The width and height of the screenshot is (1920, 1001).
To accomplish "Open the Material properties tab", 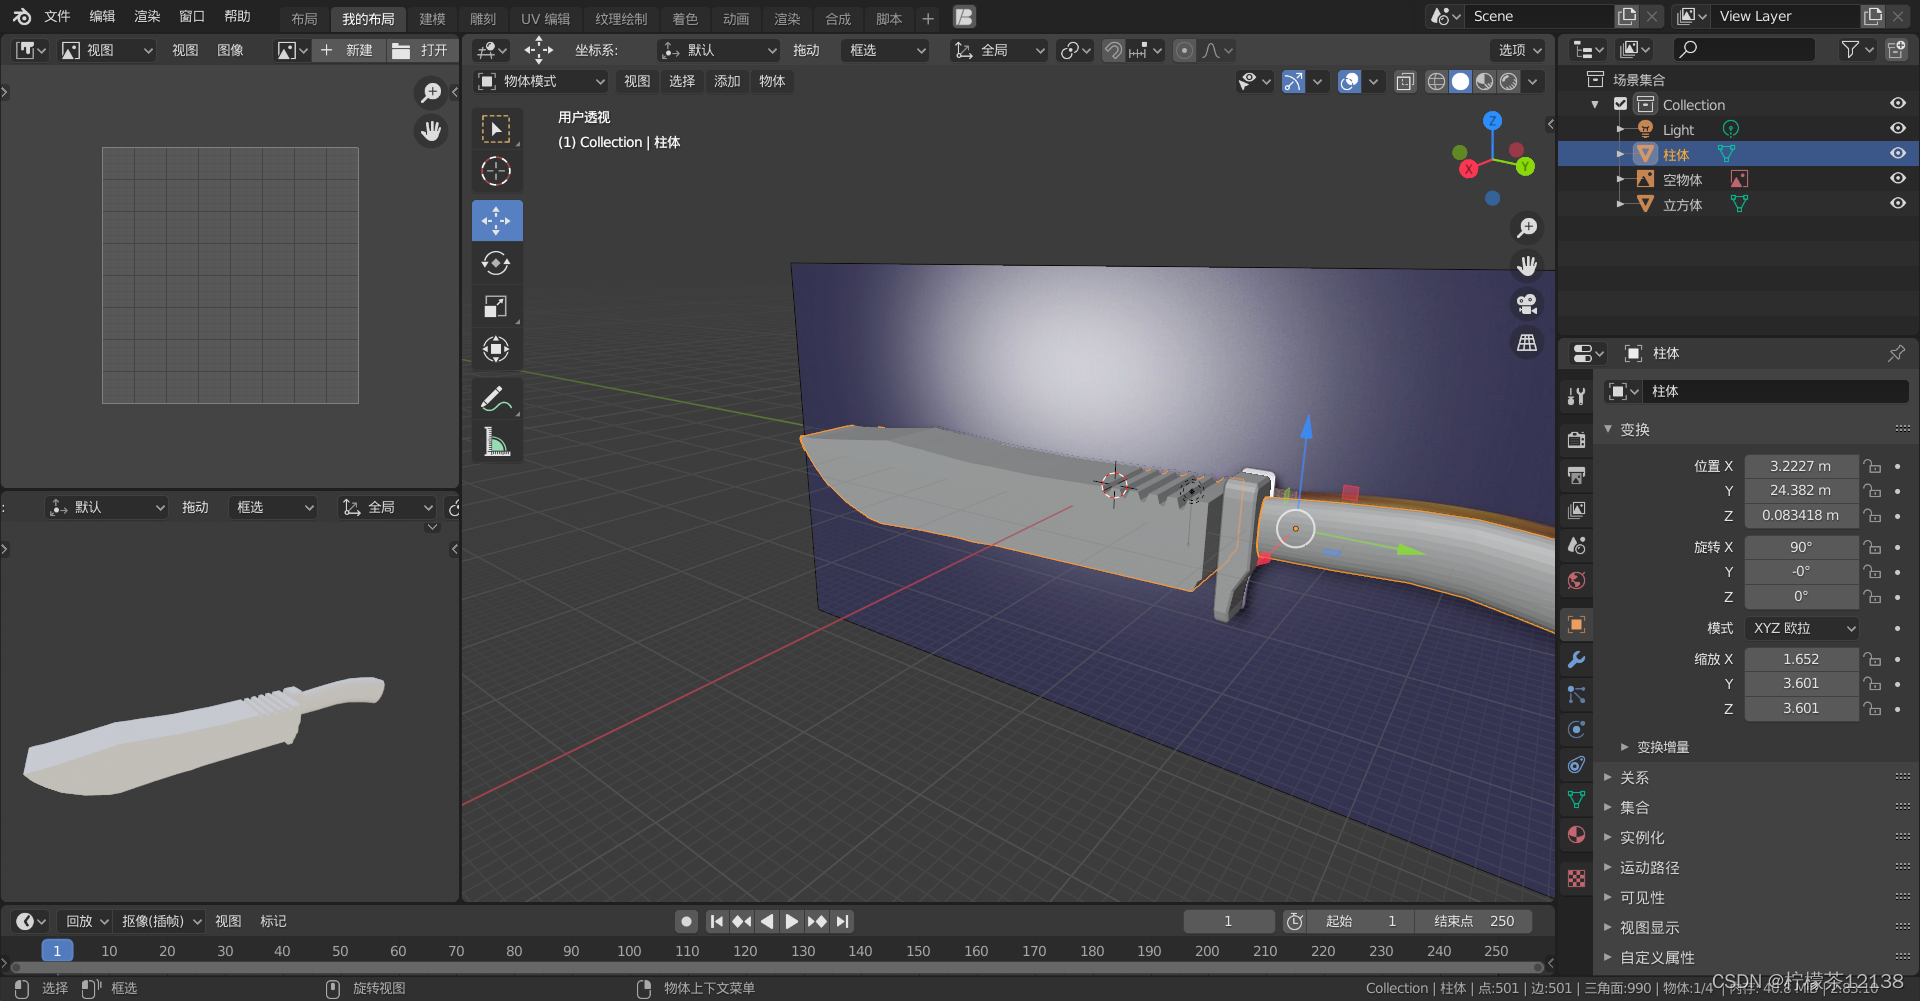I will click(x=1576, y=835).
